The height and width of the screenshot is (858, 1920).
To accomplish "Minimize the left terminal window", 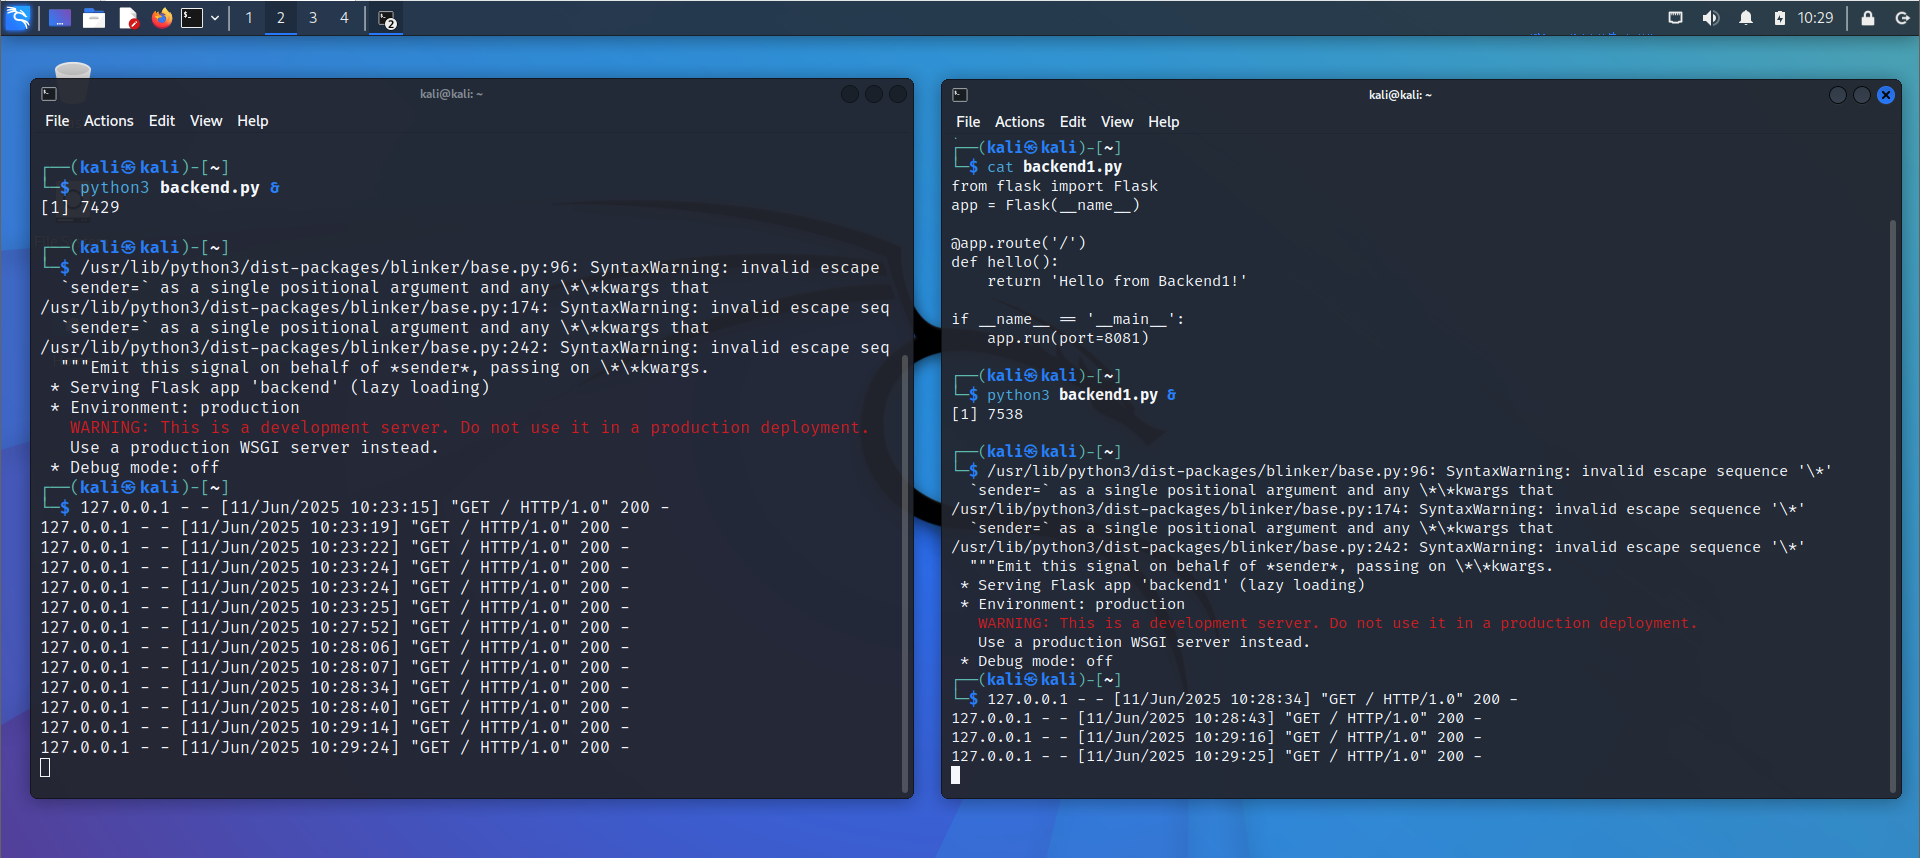I will tap(850, 94).
